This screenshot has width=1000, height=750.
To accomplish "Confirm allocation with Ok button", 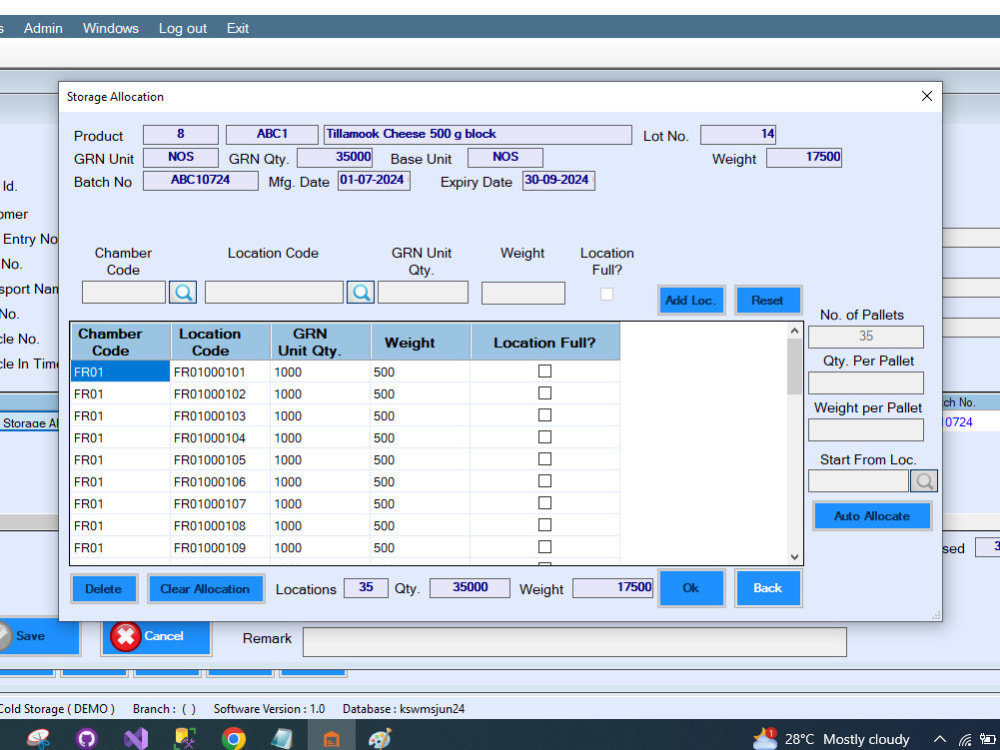I will point(691,587).
